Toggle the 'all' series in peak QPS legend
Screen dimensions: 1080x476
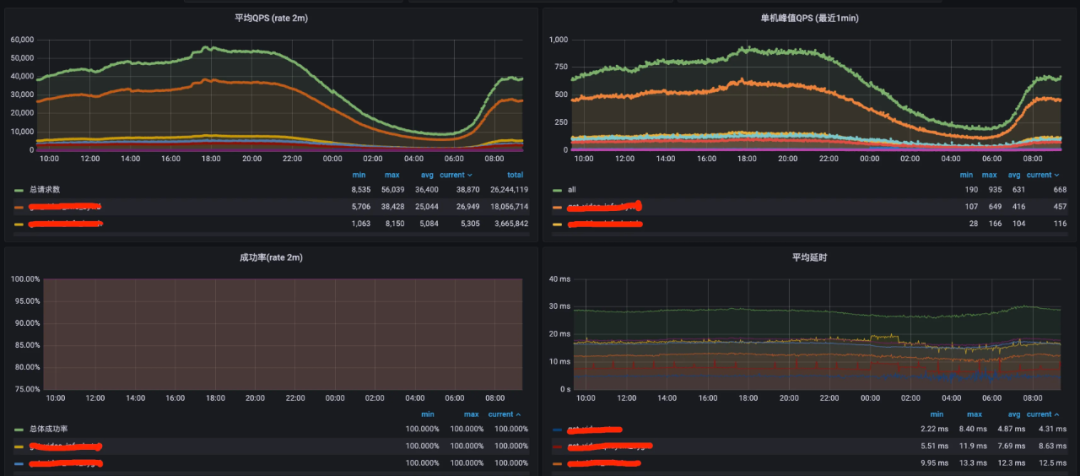click(x=572, y=189)
